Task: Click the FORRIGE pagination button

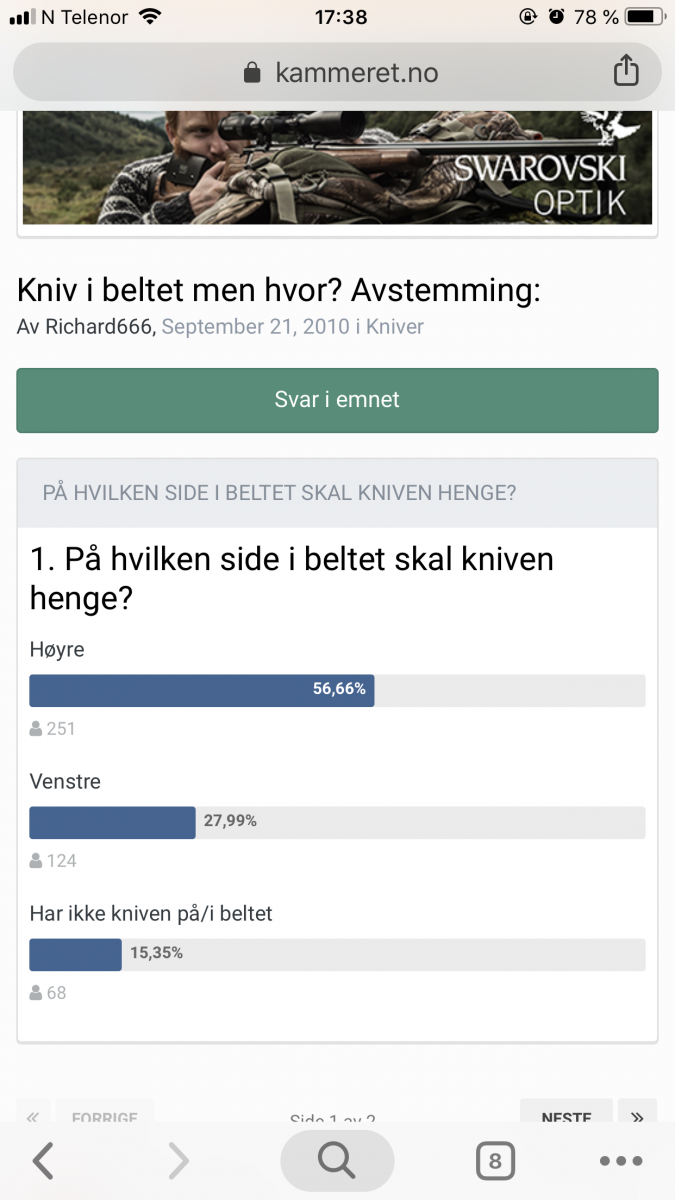Action: [105, 1116]
